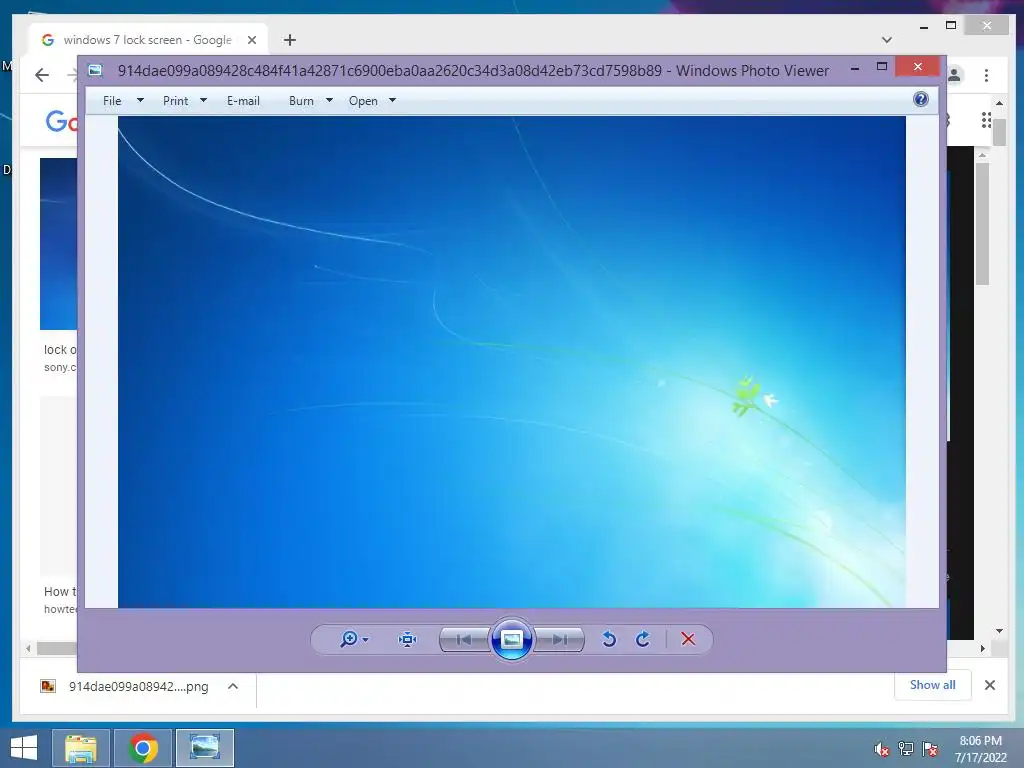Click Chrome's back navigation arrow
Screen dimensions: 1024x768
pyautogui.click(x=42, y=75)
